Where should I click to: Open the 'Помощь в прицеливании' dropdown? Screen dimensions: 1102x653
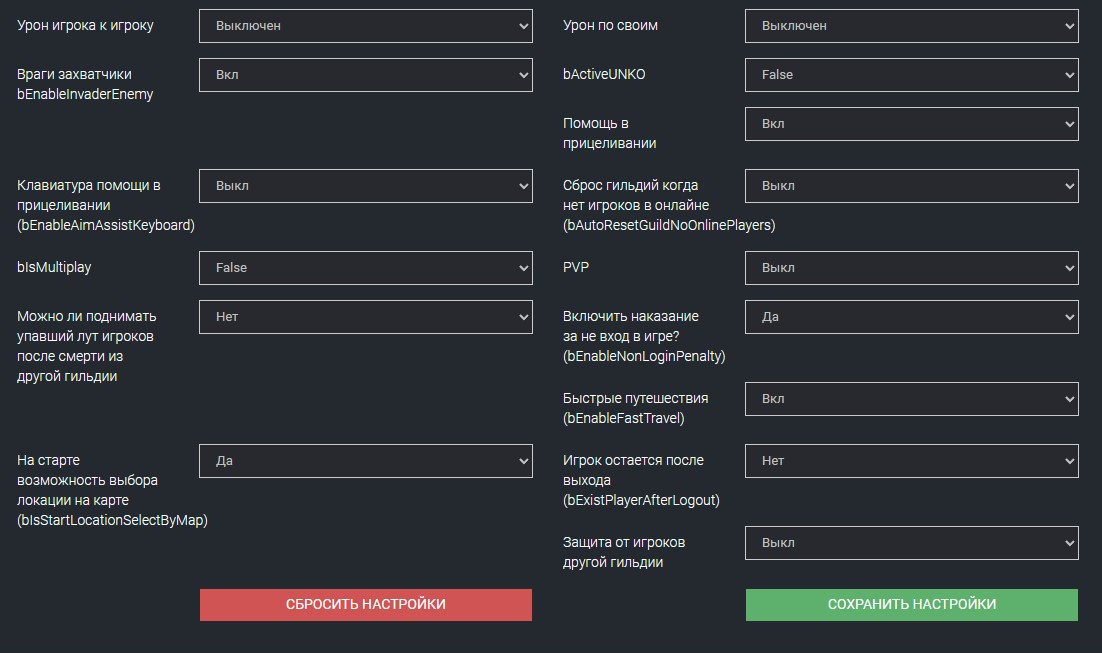tap(912, 124)
